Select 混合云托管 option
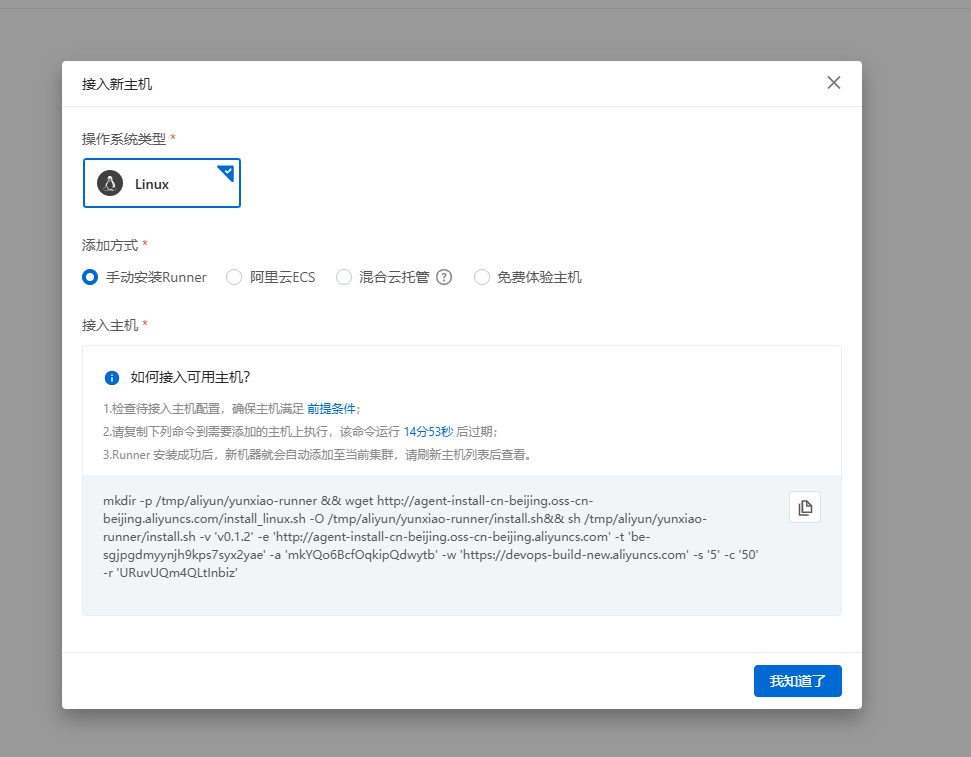Screen dimensions: 971x757 coord(343,277)
